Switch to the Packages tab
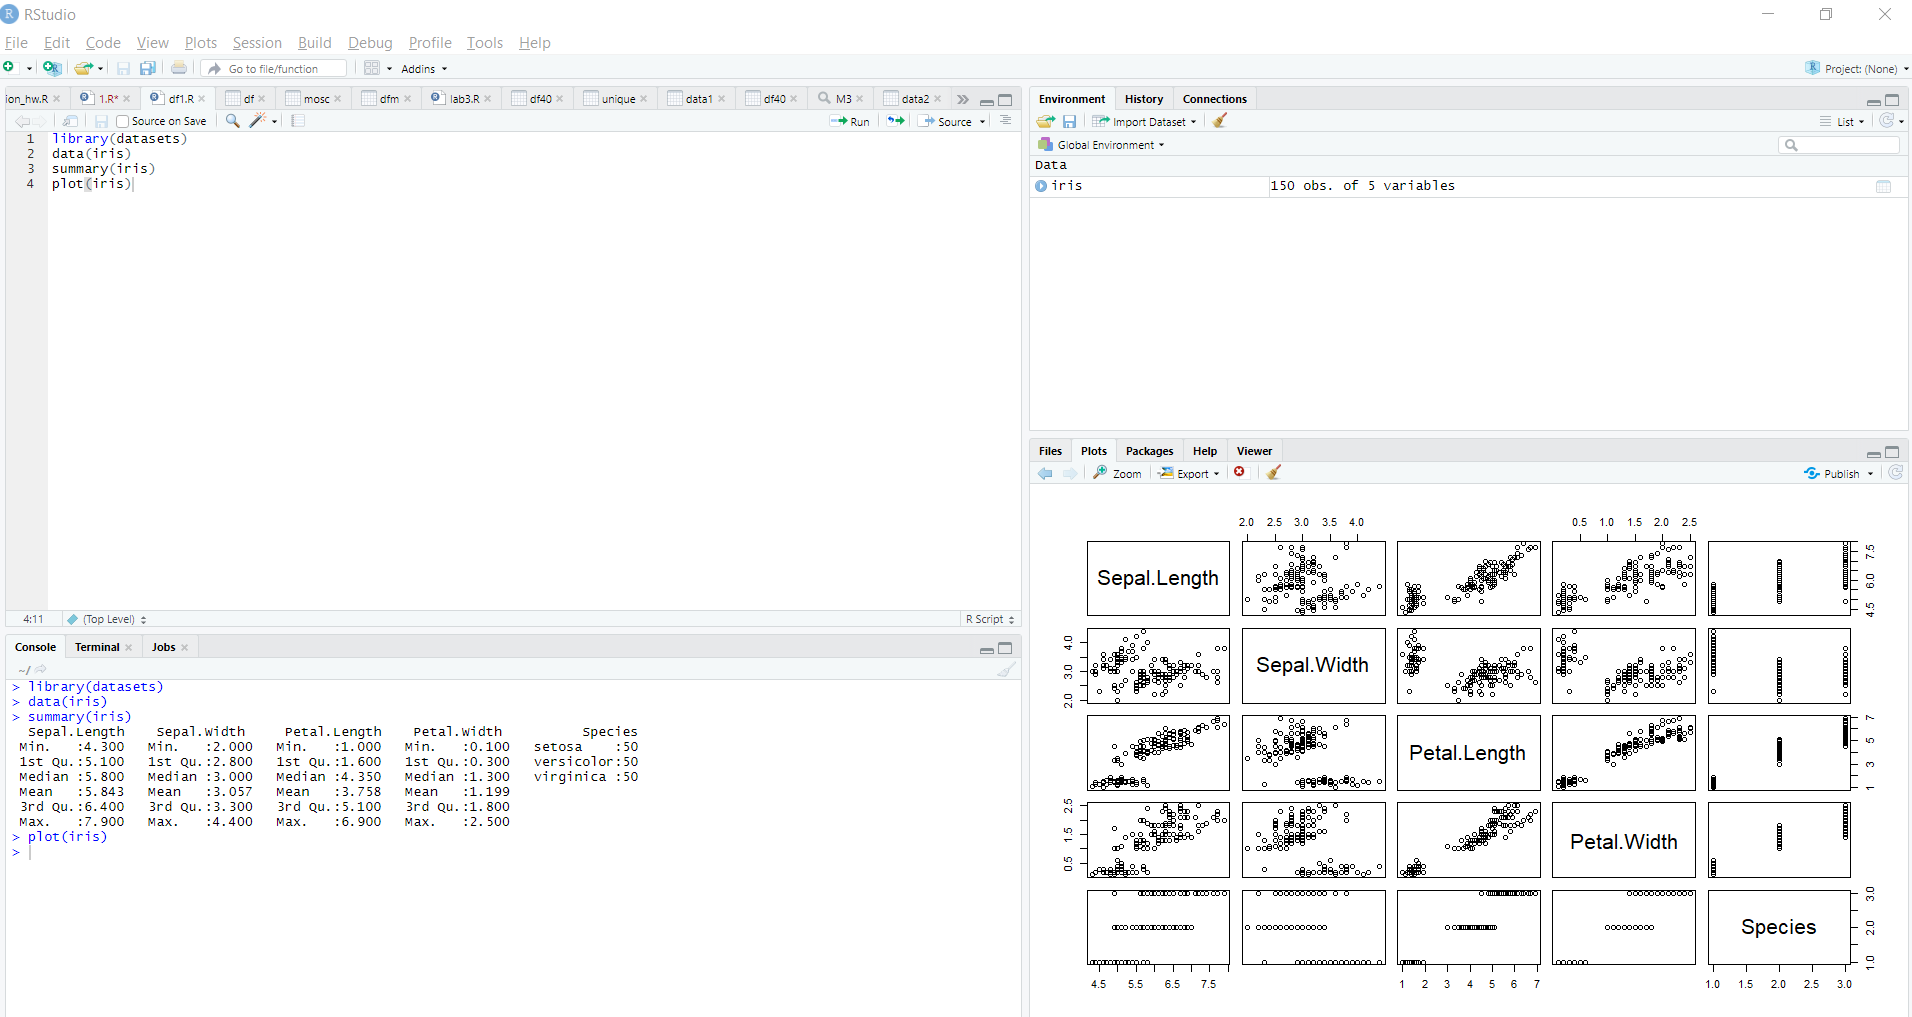The height and width of the screenshot is (1017, 1912). coord(1149,451)
